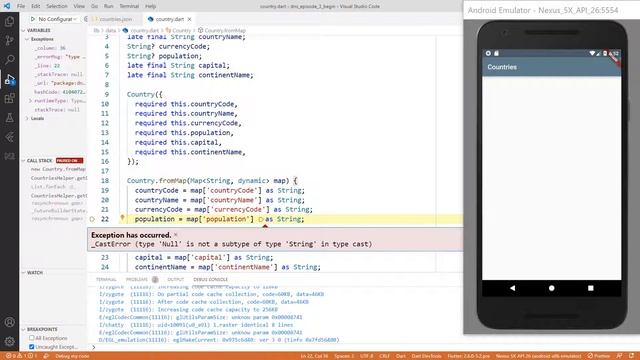Open the File menu

click(21, 6)
